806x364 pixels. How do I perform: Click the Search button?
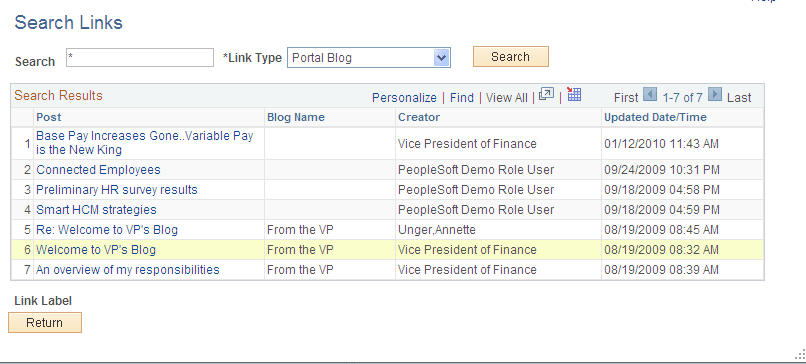pos(510,57)
